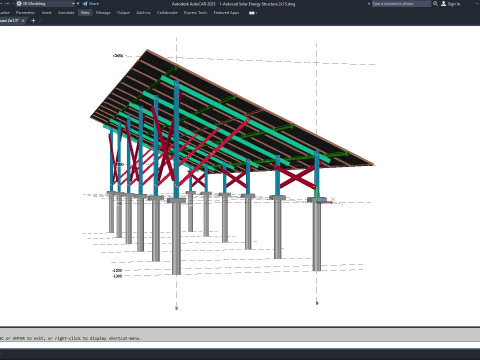Viewport: 480px width, 360px height.
Task: Click the command line prompt bar
Action: coord(240,338)
